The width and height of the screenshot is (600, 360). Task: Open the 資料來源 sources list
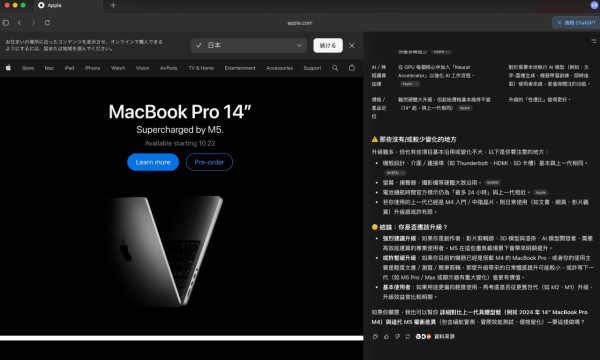(435, 336)
